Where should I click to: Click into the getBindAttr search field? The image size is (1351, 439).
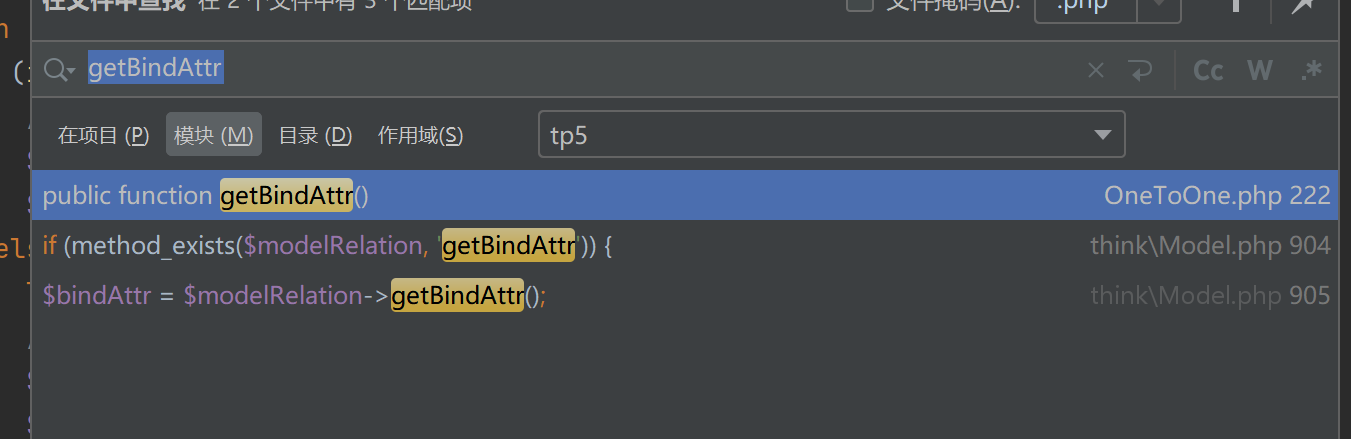600,70
